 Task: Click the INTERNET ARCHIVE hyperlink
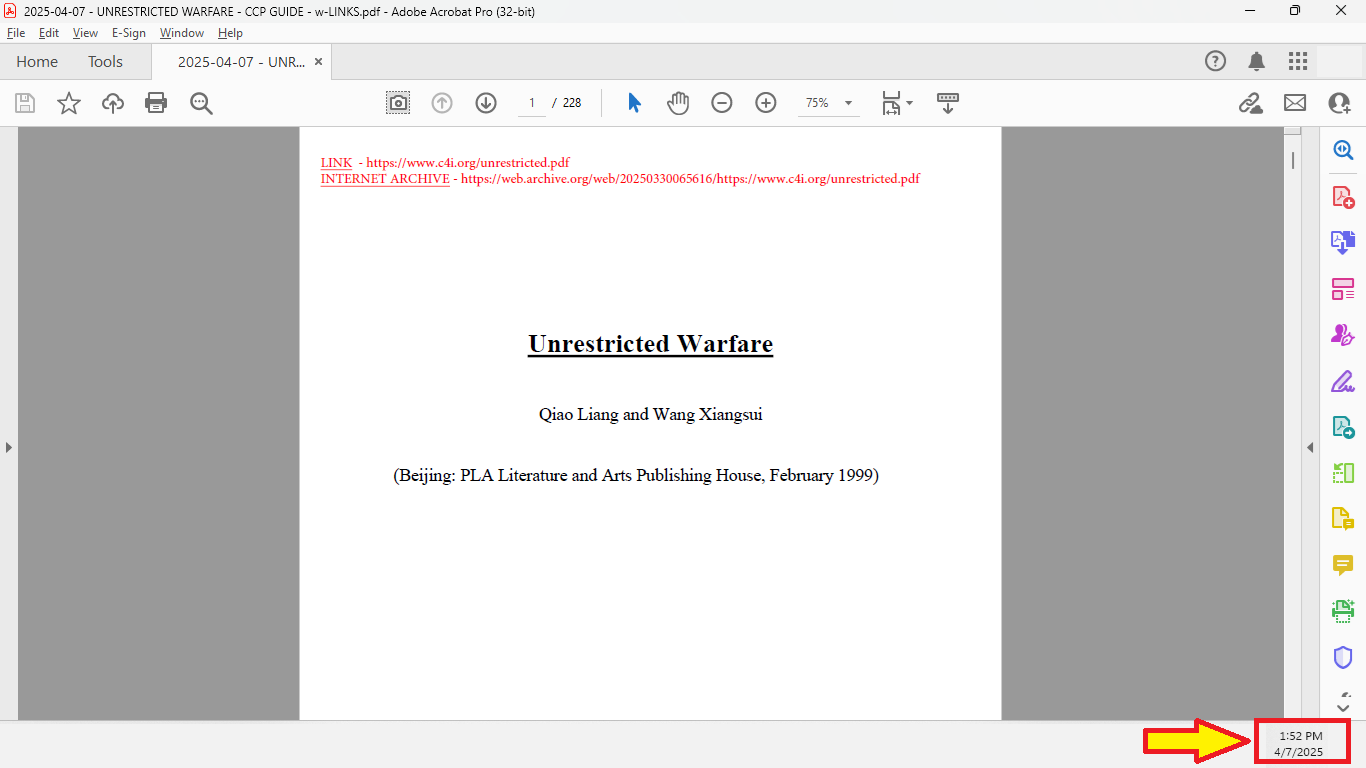pyautogui.click(x=385, y=179)
